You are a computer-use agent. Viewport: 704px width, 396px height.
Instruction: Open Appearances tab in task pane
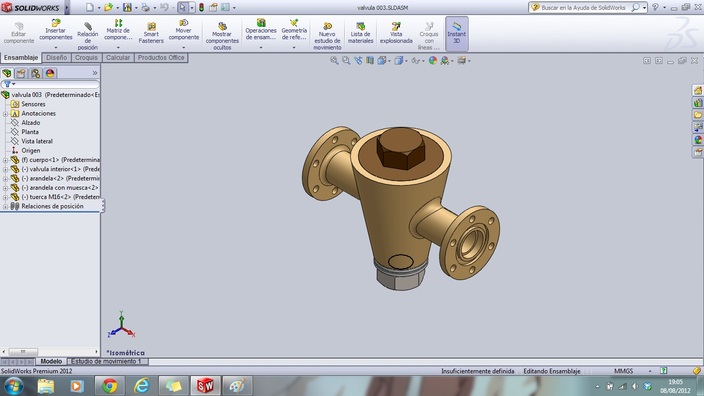tap(698, 140)
